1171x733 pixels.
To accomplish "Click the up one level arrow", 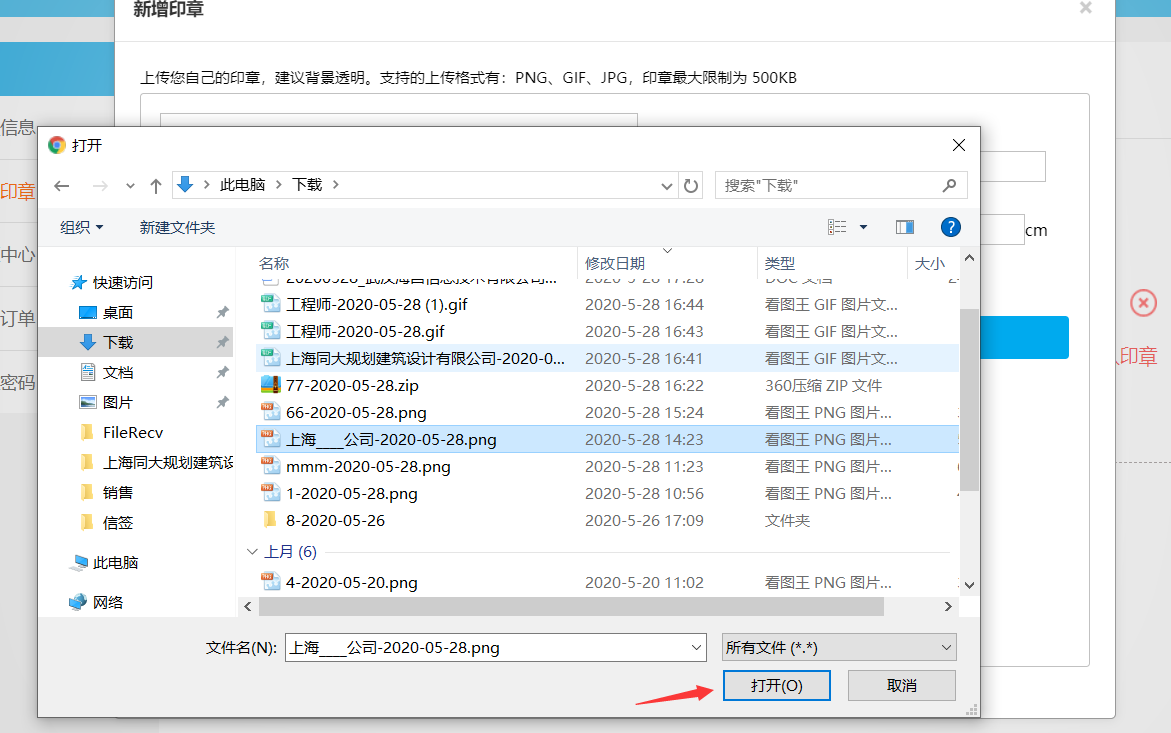I will 156,186.
